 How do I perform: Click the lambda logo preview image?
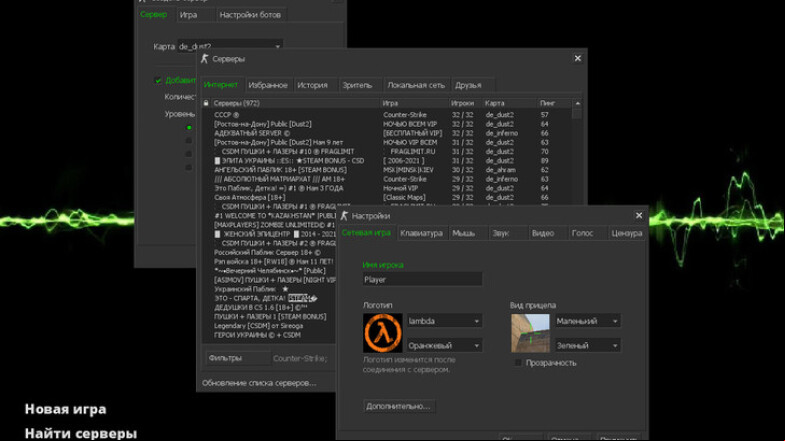coord(382,333)
